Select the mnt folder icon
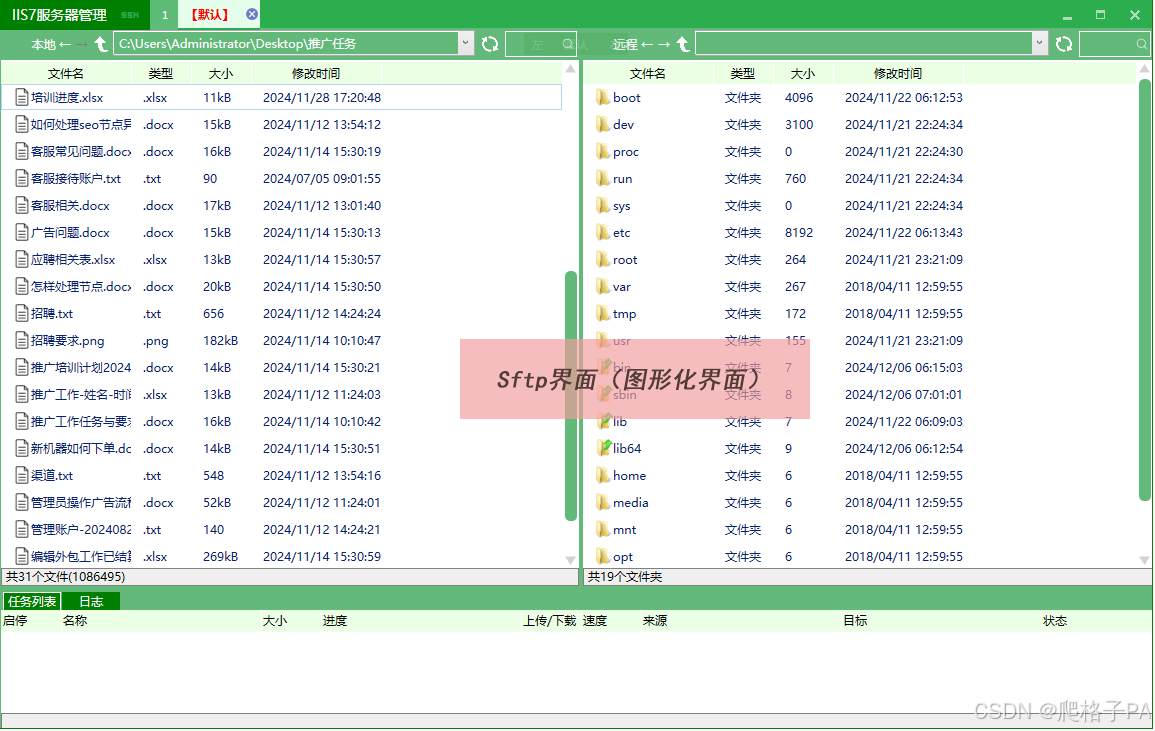 click(x=603, y=529)
